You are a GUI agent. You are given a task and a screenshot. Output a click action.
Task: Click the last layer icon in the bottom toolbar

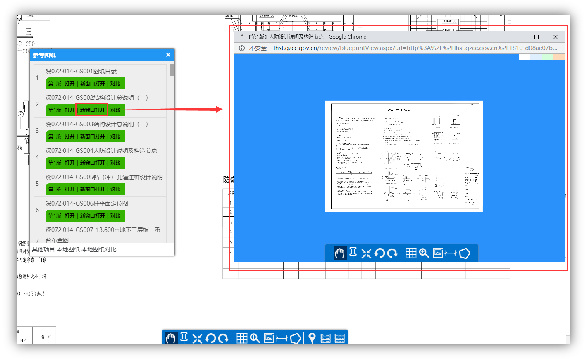[339, 338]
